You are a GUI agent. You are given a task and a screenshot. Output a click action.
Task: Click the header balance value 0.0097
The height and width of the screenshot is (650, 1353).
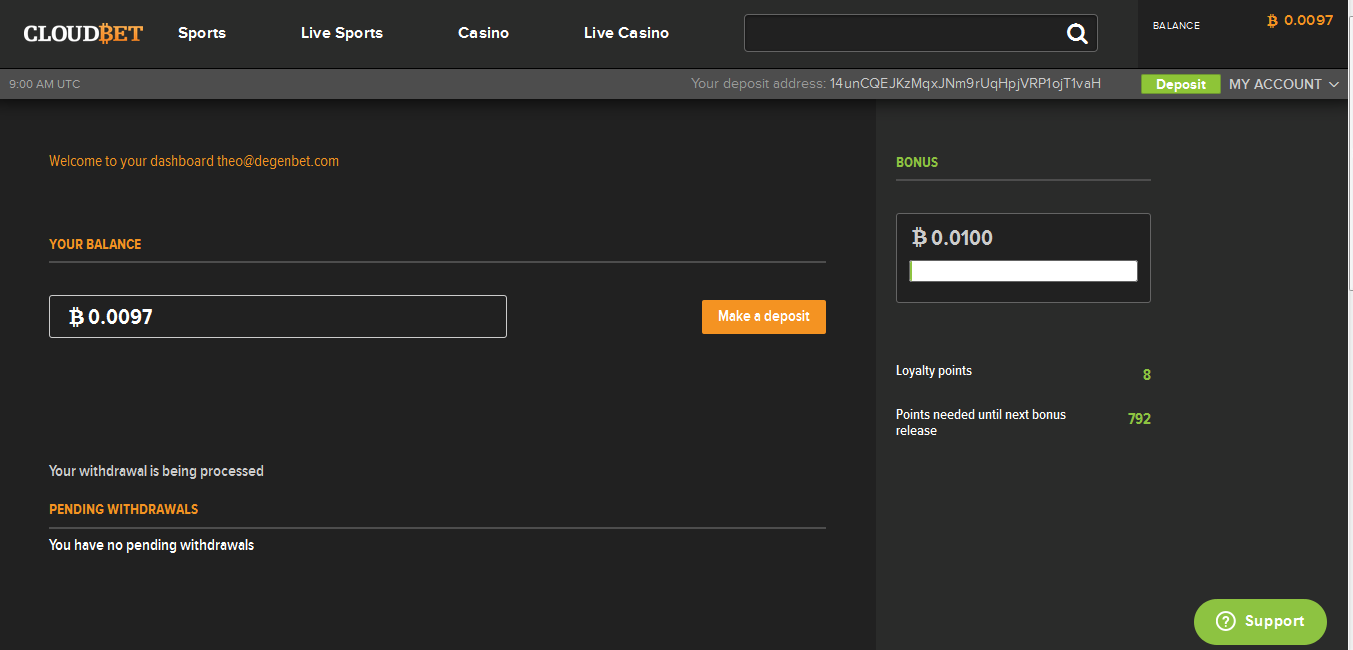(1308, 20)
